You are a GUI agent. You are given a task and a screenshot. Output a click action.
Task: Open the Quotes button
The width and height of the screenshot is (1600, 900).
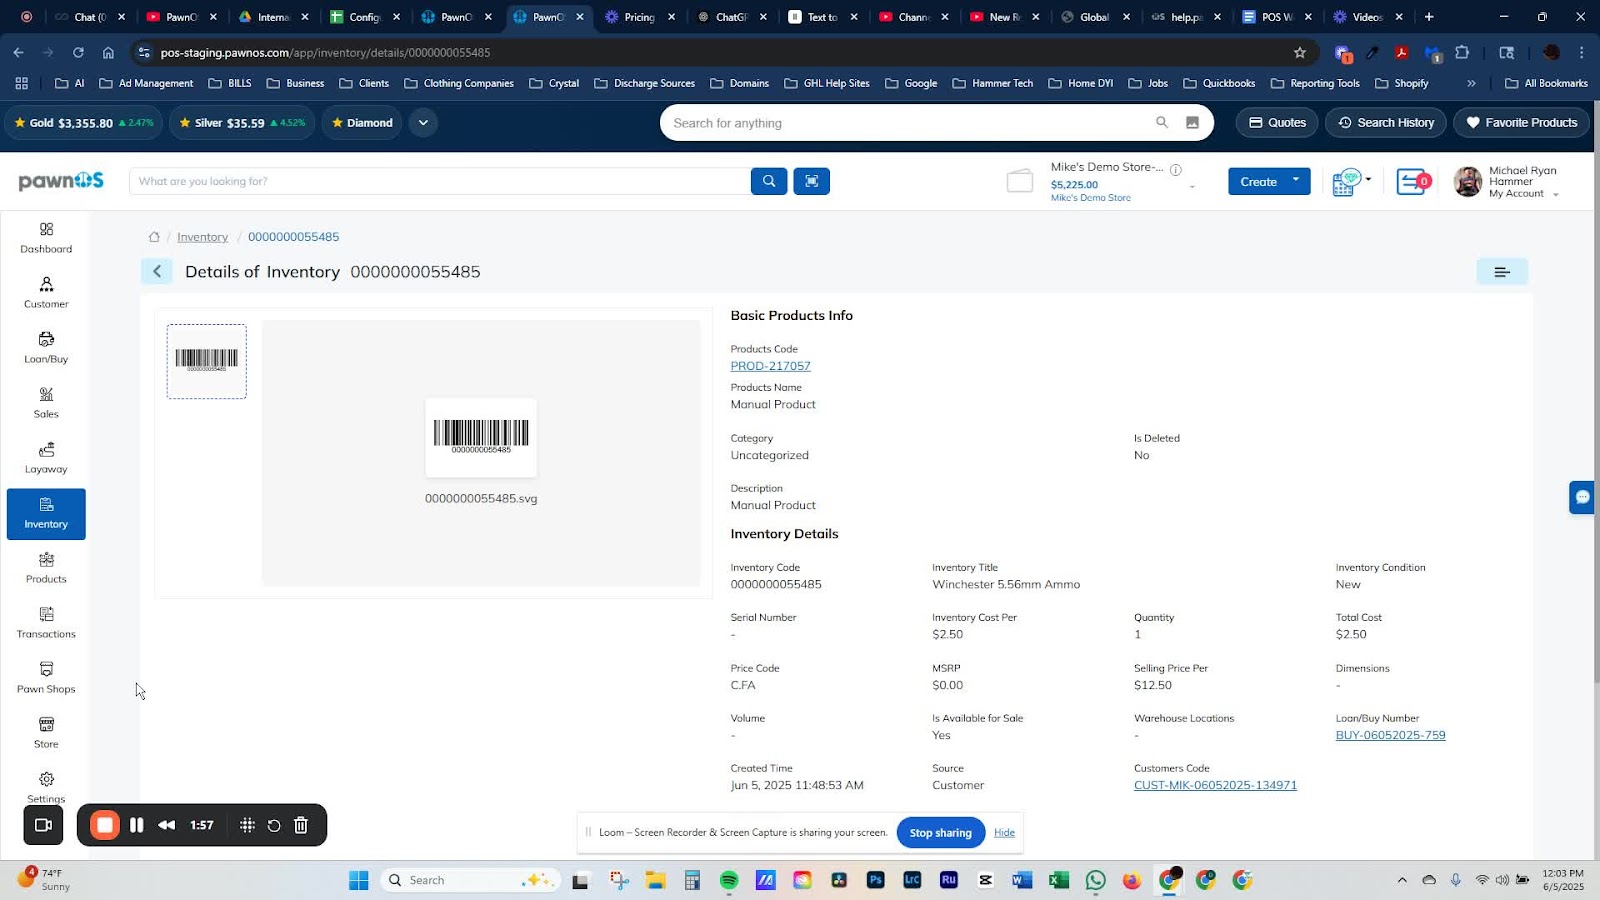[x=1277, y=122]
